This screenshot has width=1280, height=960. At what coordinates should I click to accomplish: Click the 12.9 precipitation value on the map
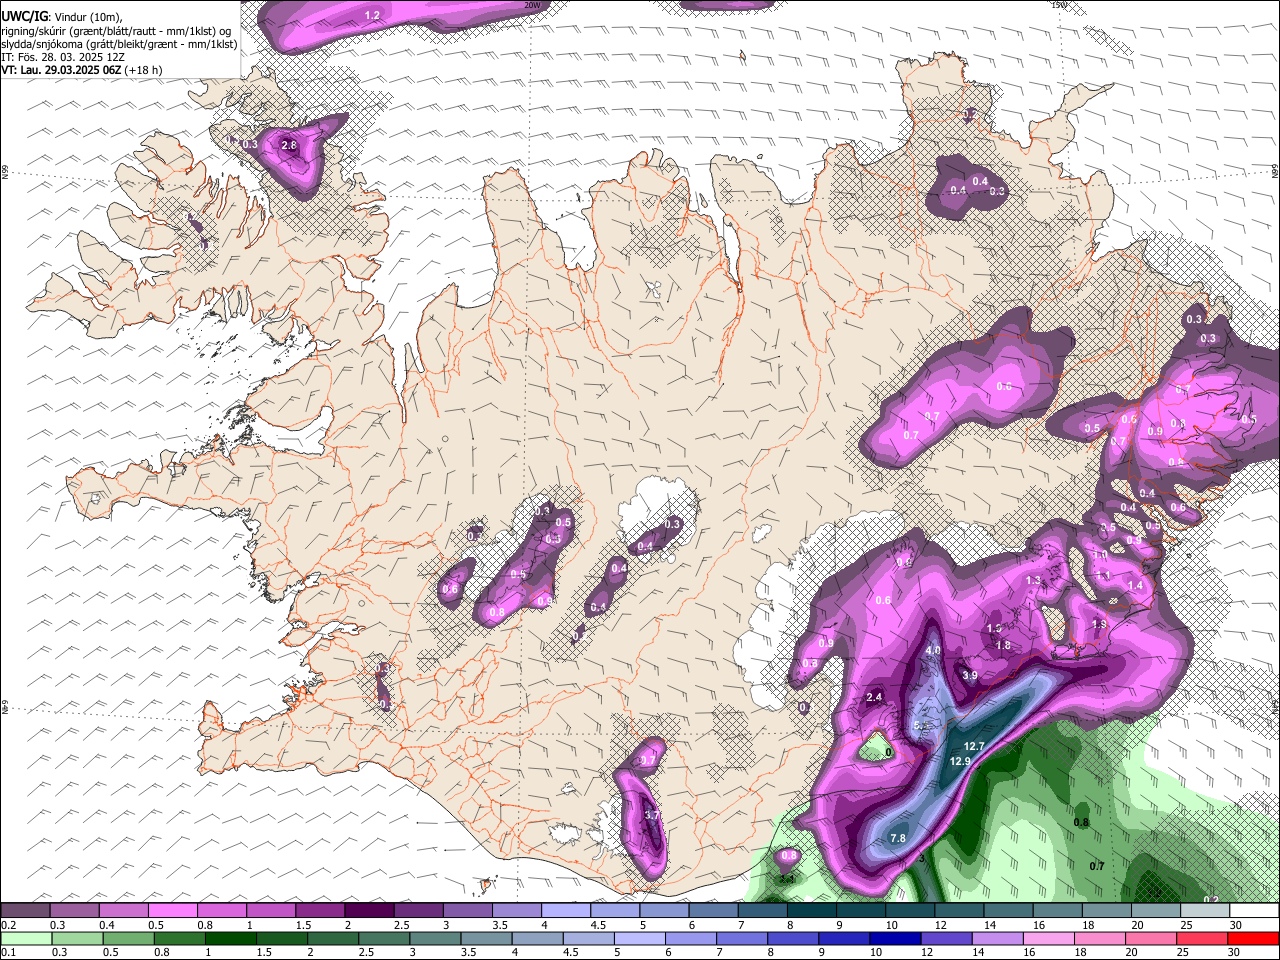point(960,761)
